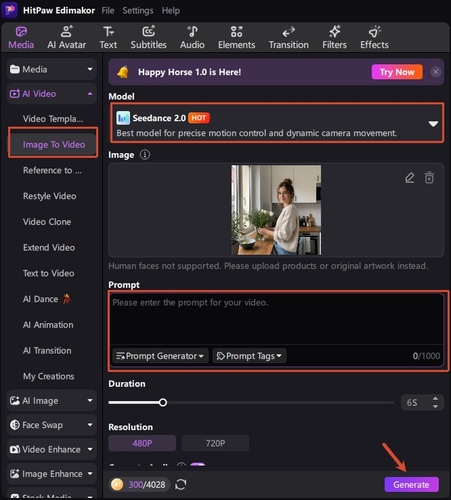451x500 pixels.
Task: Open the Elements tab
Action: 236,37
